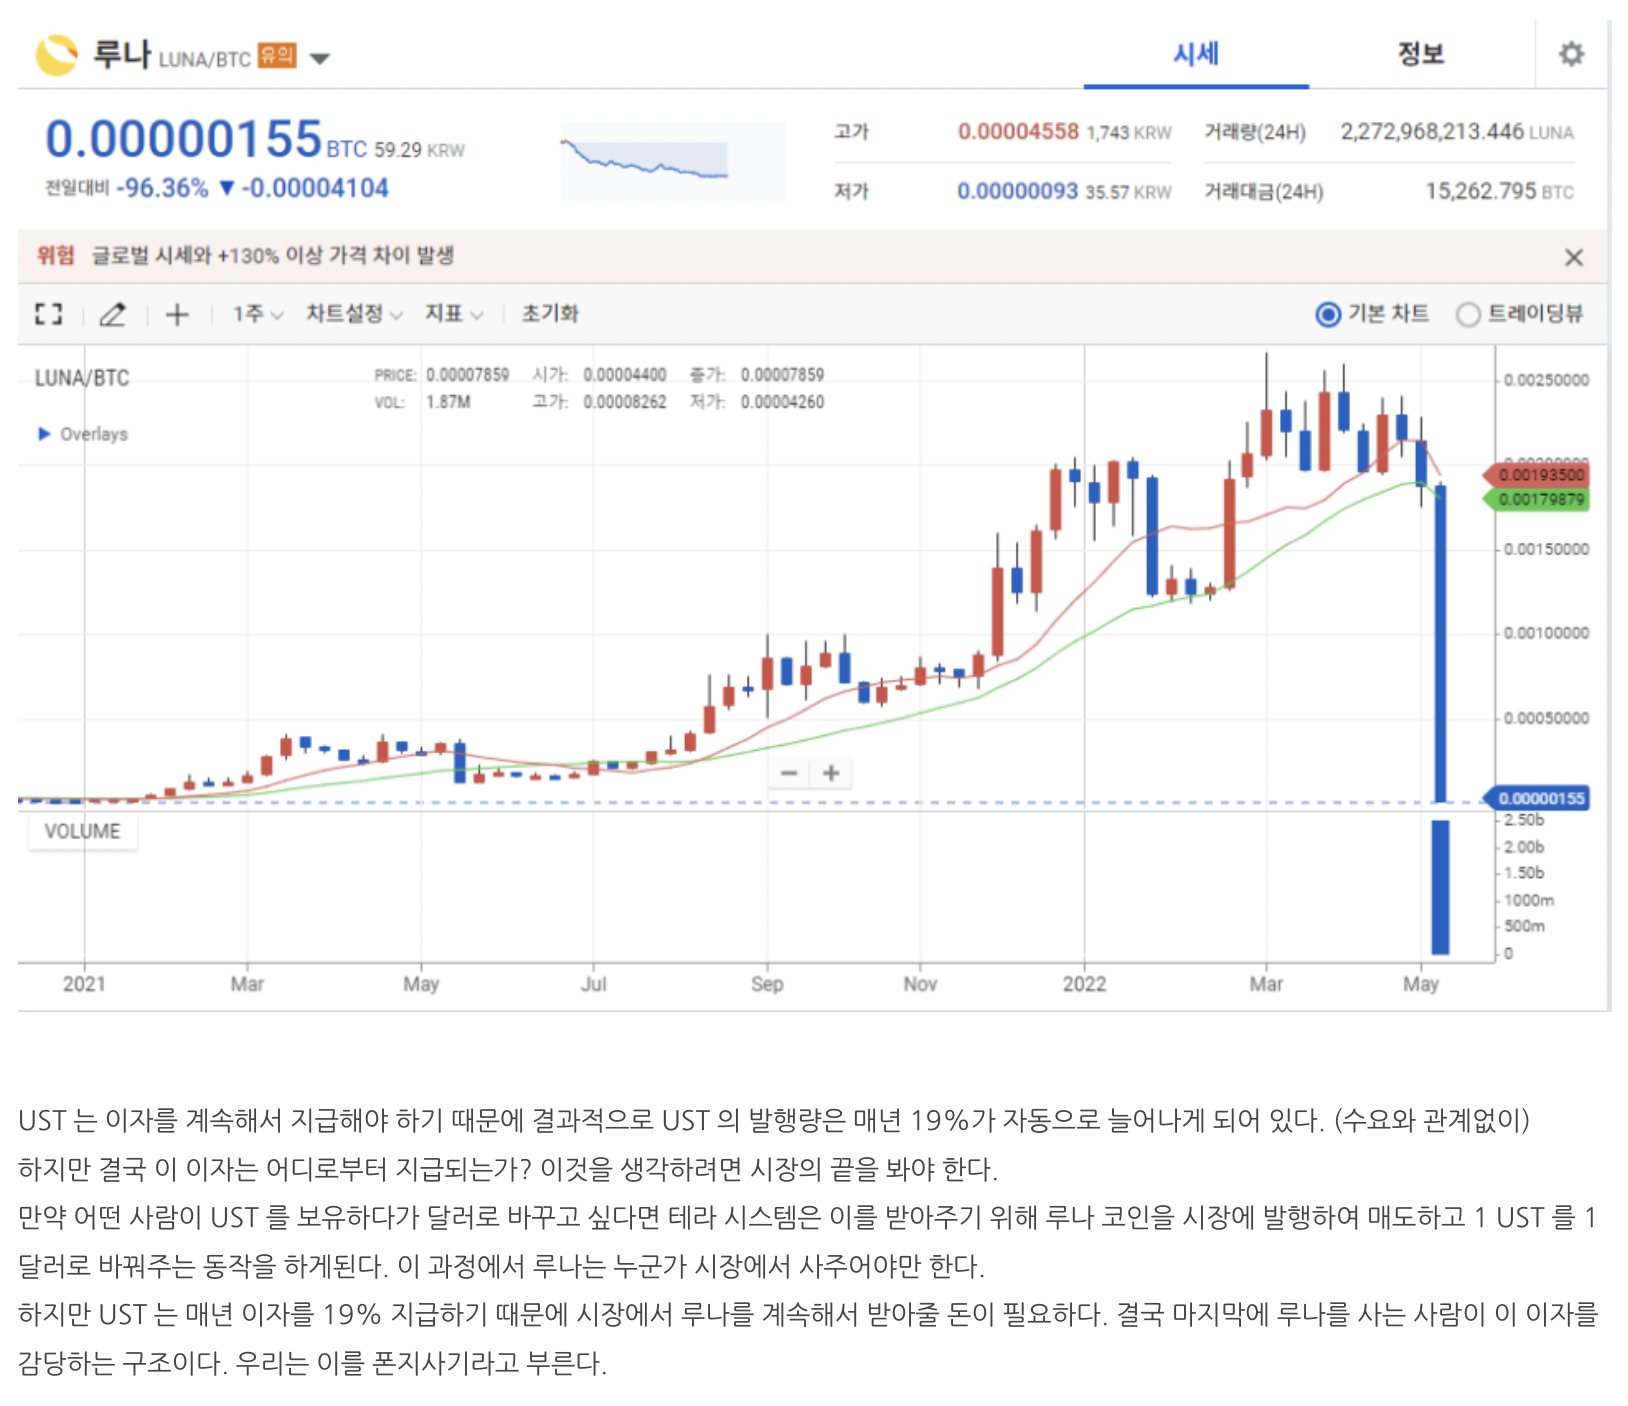
Task: Click the 위험 warning label
Action: (x=56, y=256)
